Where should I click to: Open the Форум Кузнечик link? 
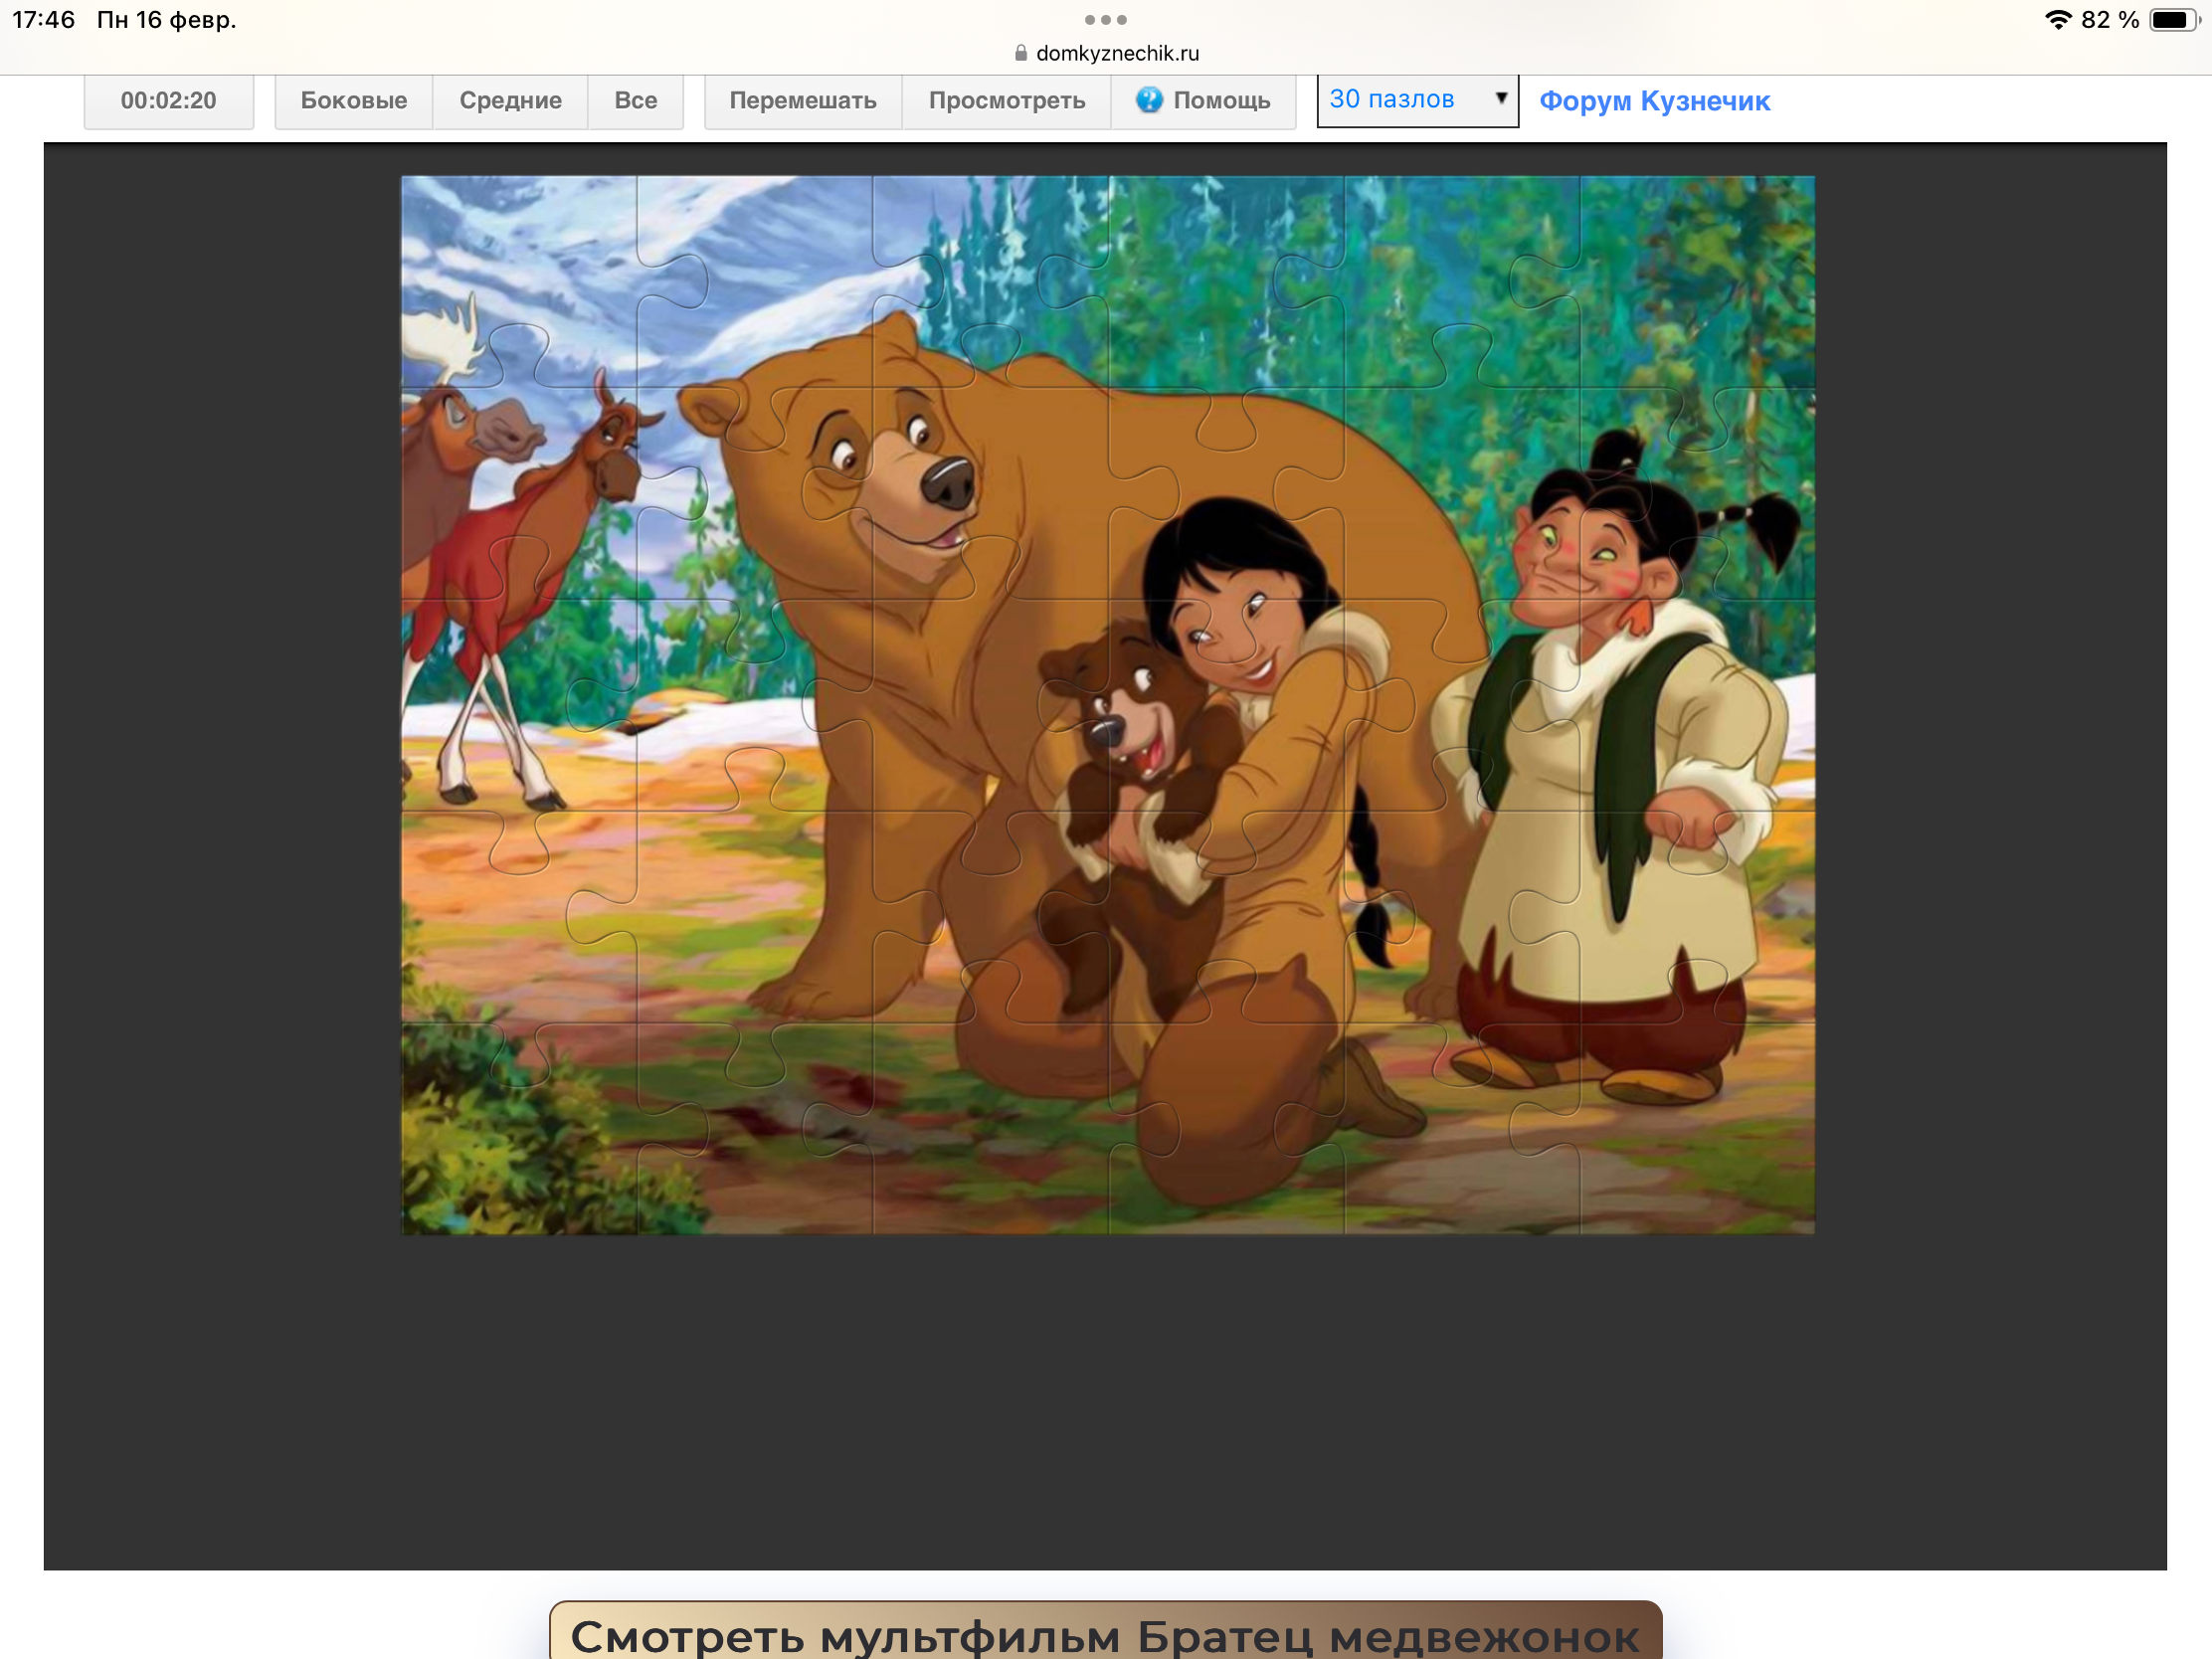[1654, 101]
